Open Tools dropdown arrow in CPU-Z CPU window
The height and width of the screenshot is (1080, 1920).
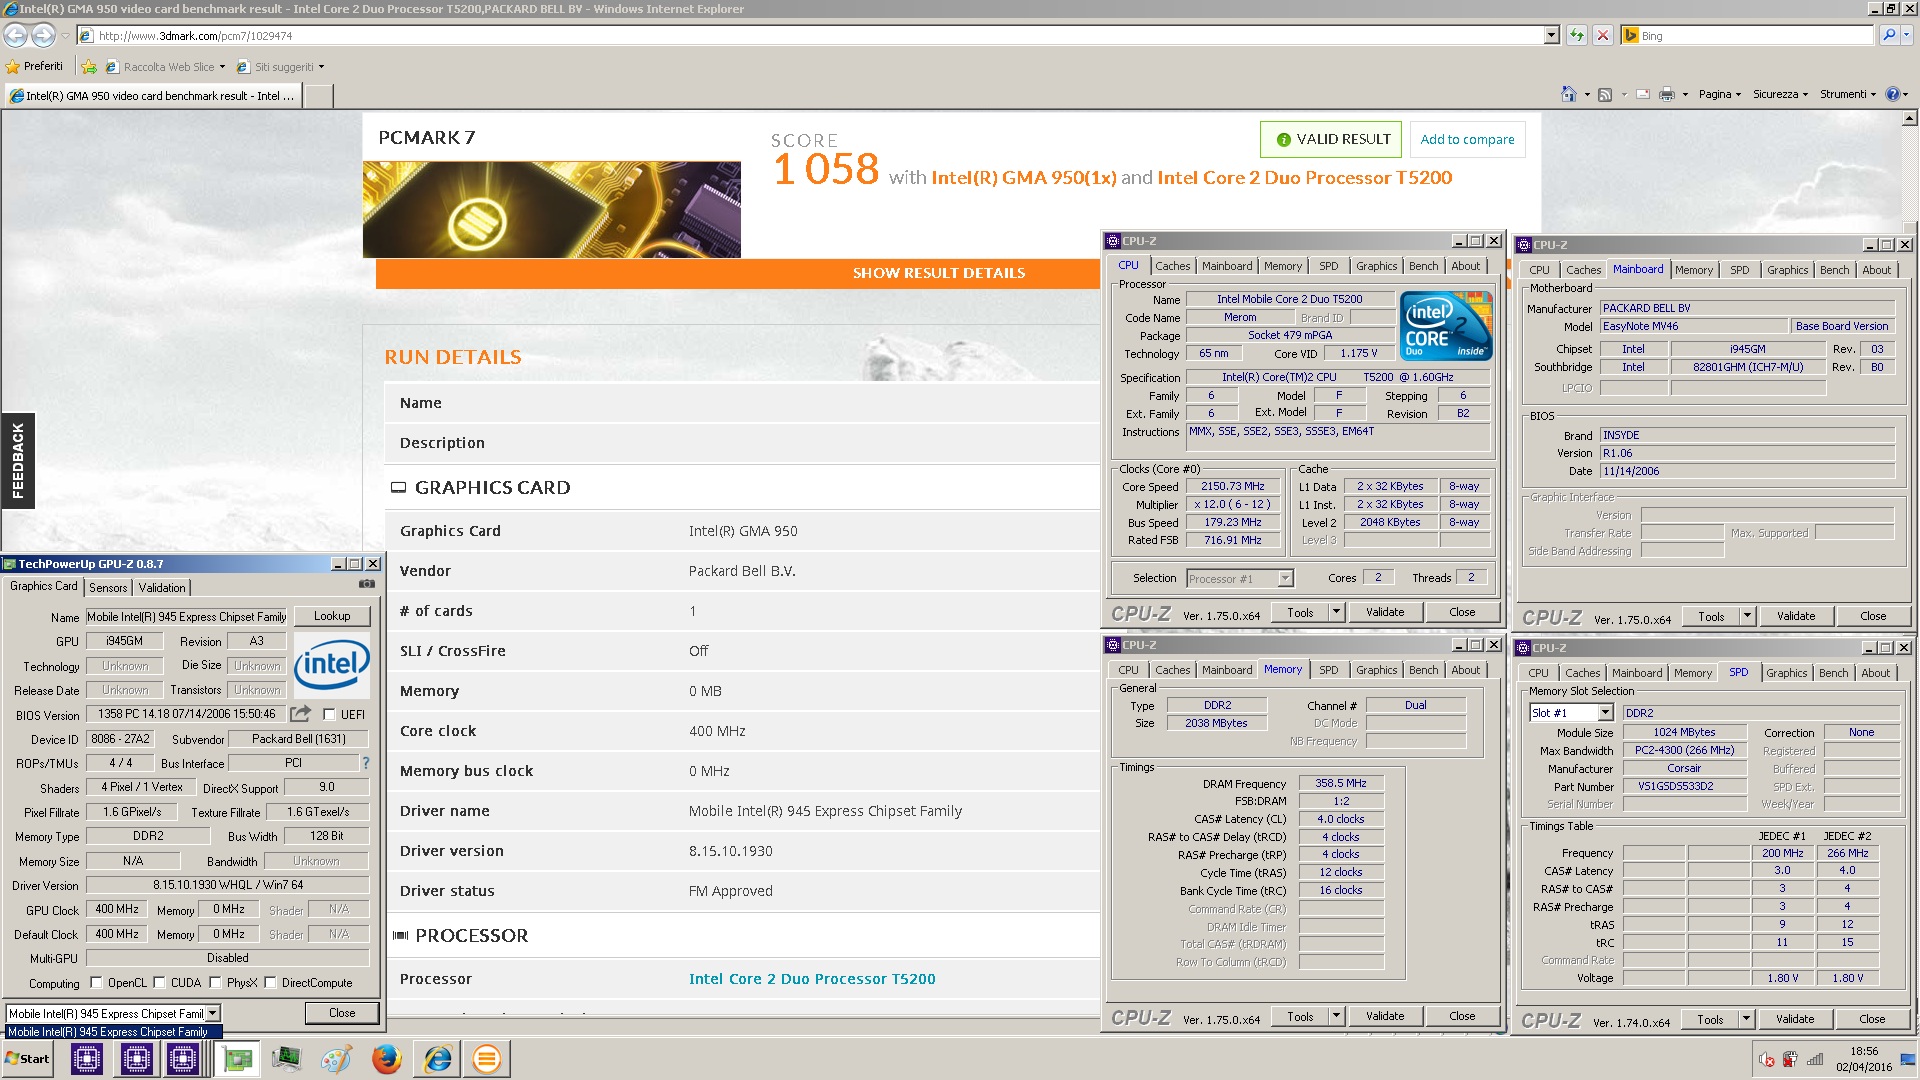click(x=1335, y=612)
